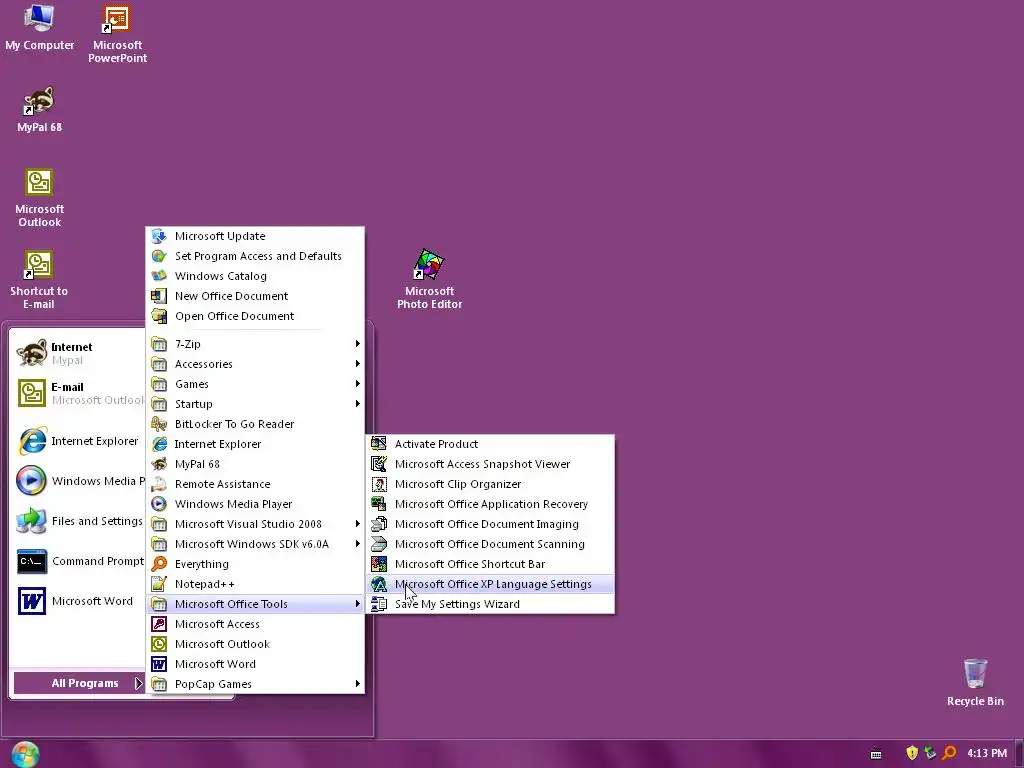The width and height of the screenshot is (1024, 768).
Task: Click the Start orb button
Action: pos(25,754)
